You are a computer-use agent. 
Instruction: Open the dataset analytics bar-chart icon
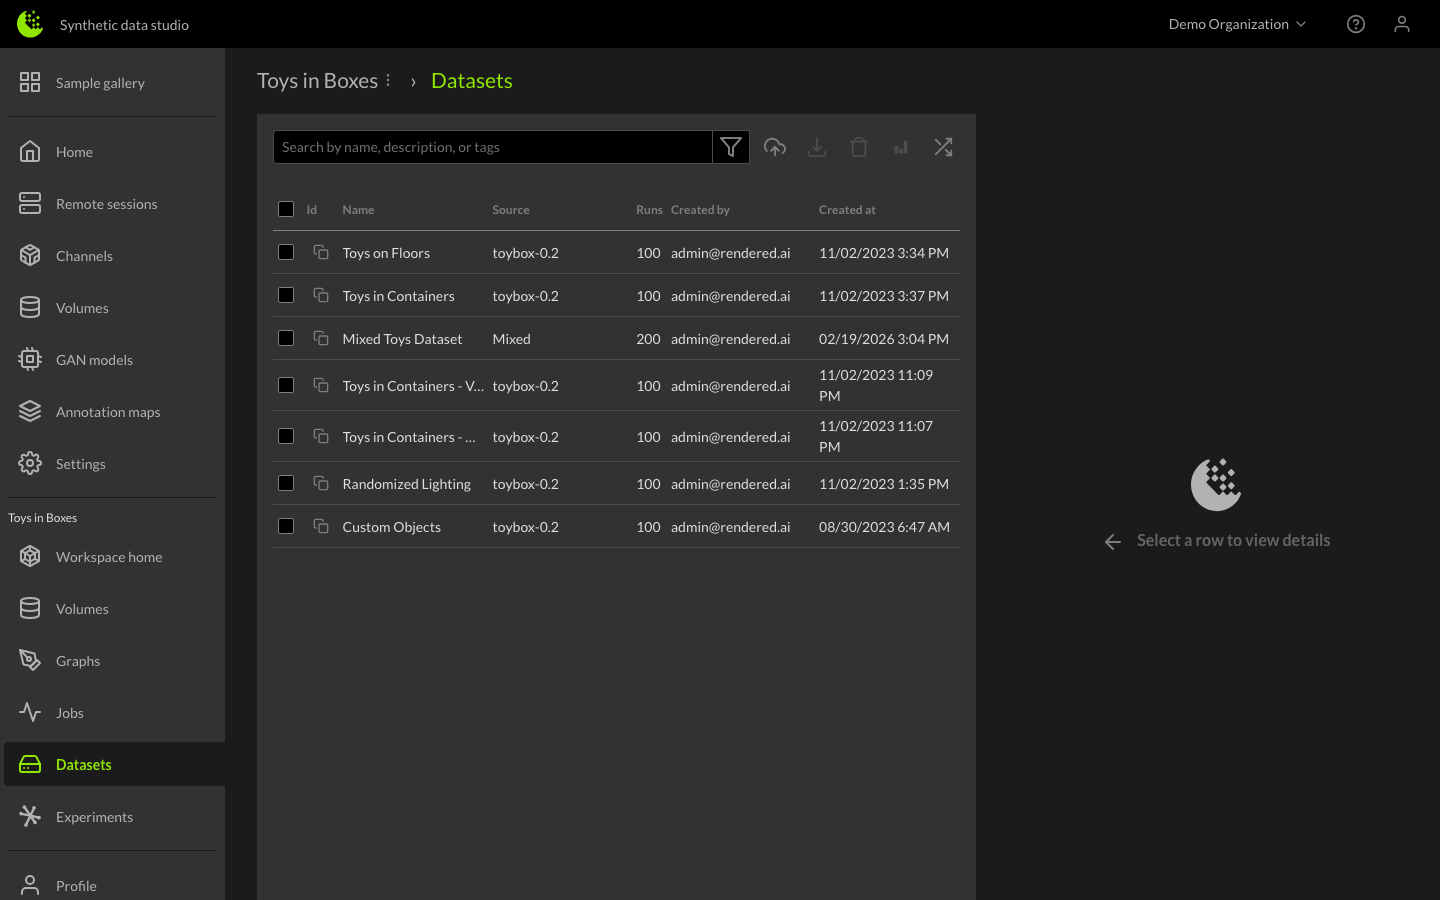point(901,147)
